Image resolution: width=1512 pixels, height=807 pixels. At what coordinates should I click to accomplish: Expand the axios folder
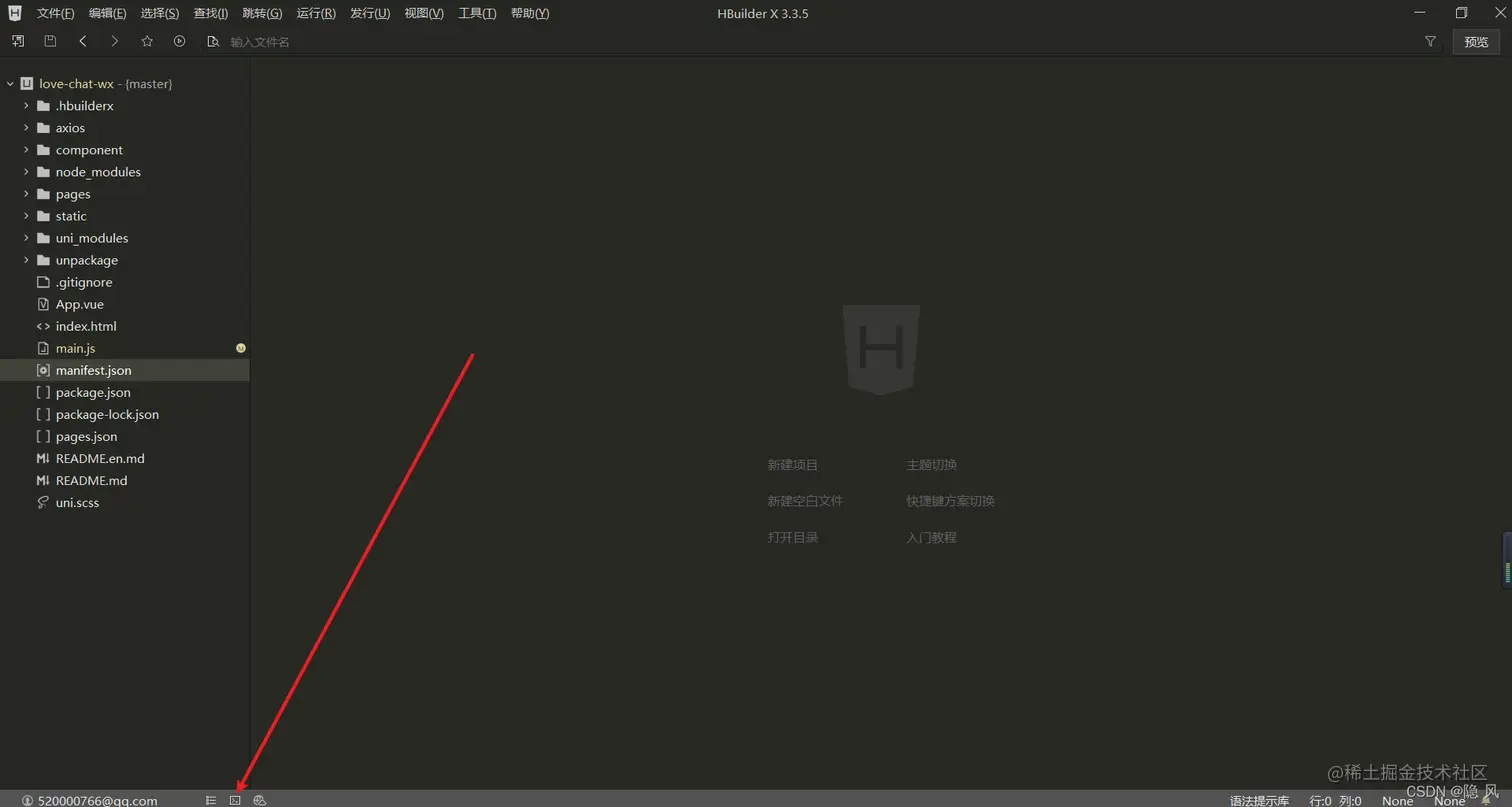click(27, 128)
